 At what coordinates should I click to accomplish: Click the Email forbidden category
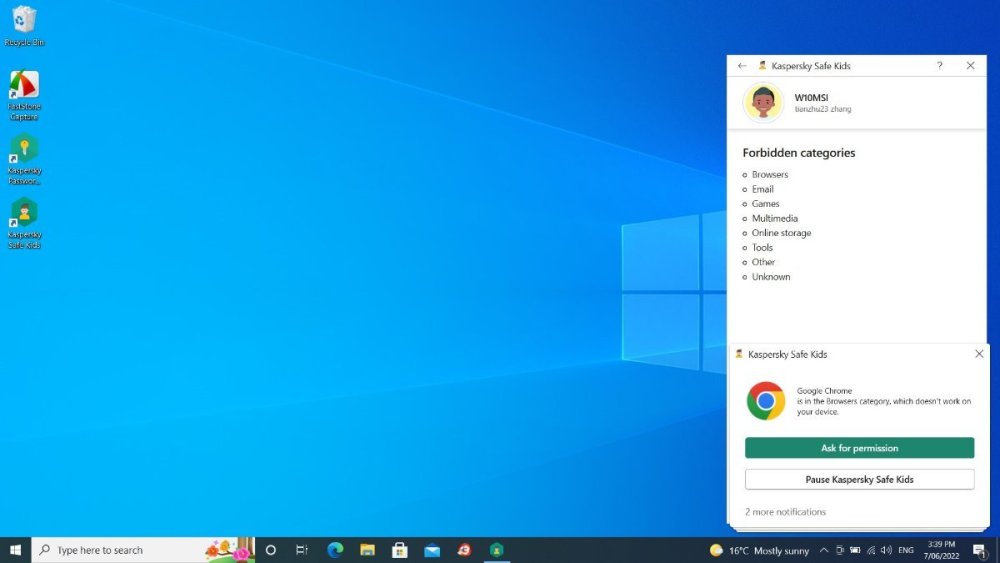[762, 189]
